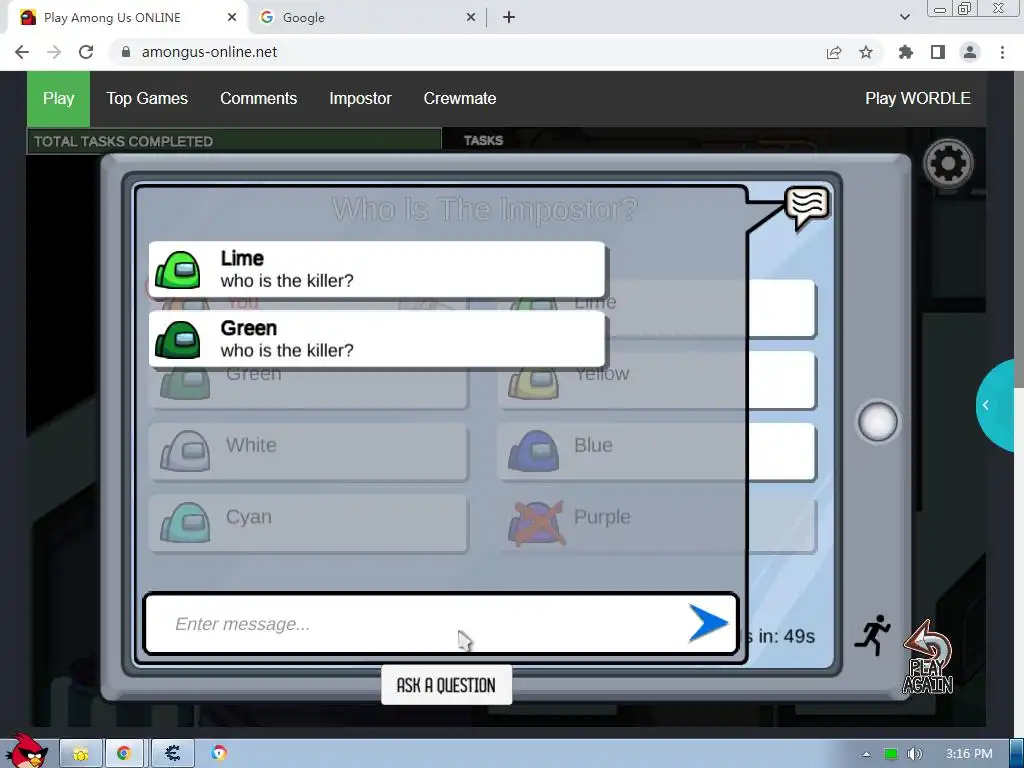Toggle the chat speech bubble icon

[807, 207]
